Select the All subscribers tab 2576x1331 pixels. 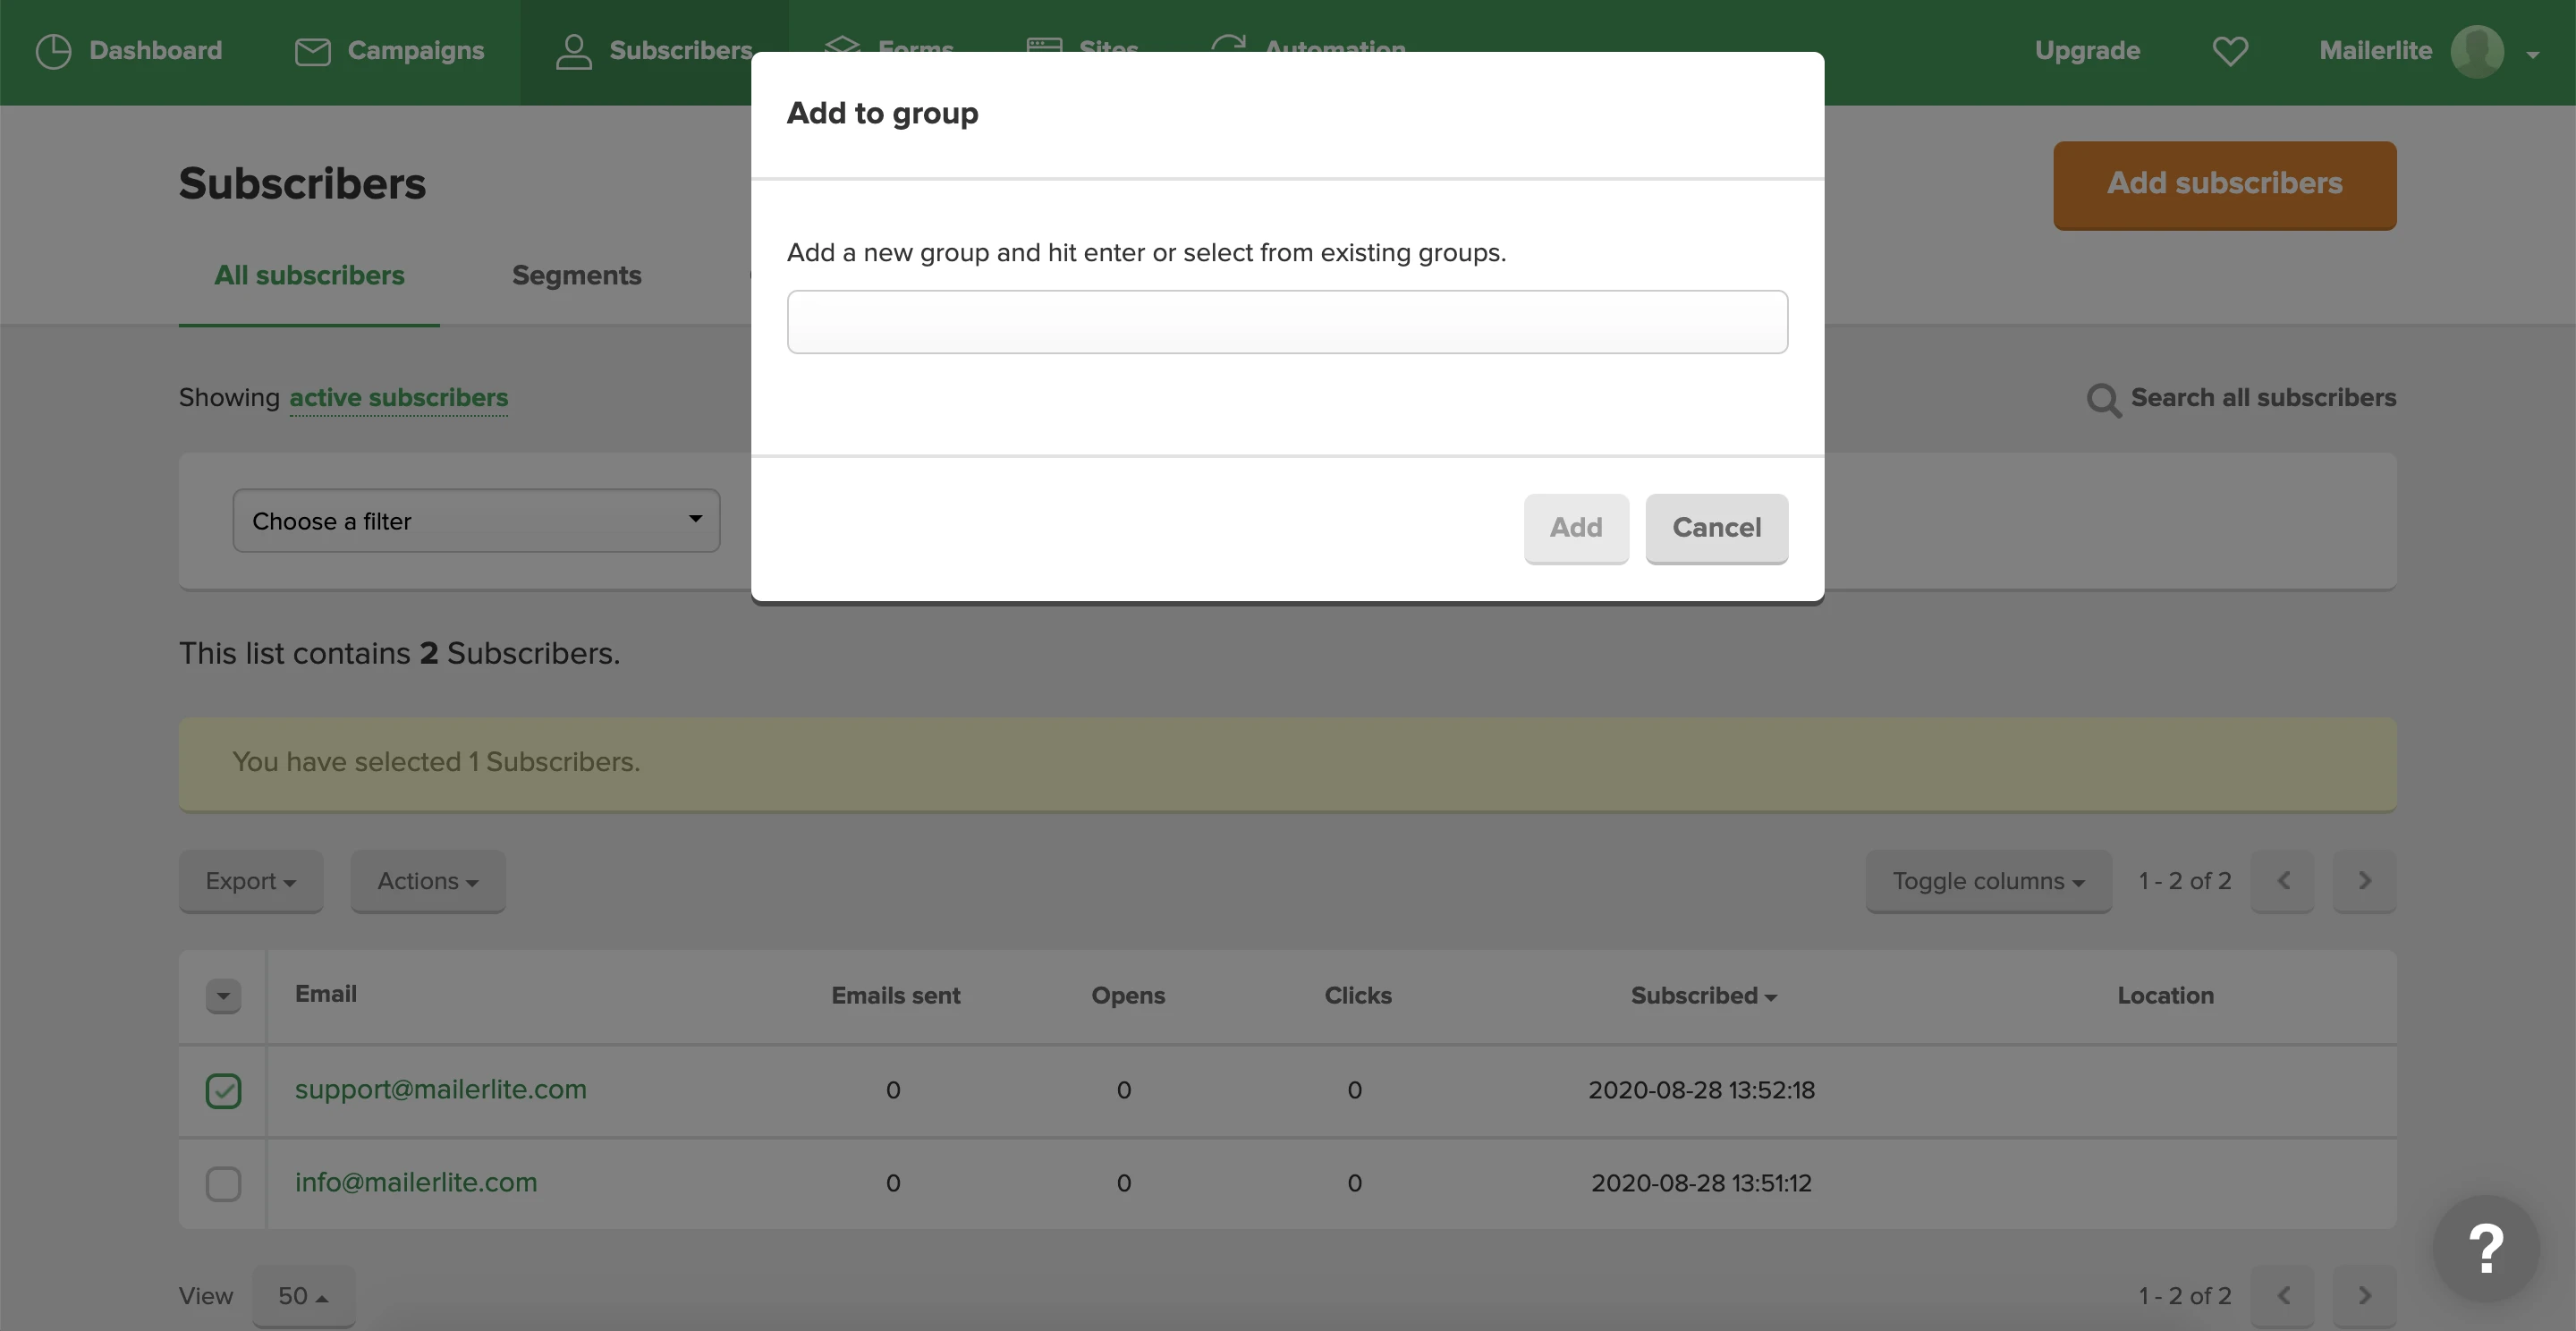(x=309, y=275)
